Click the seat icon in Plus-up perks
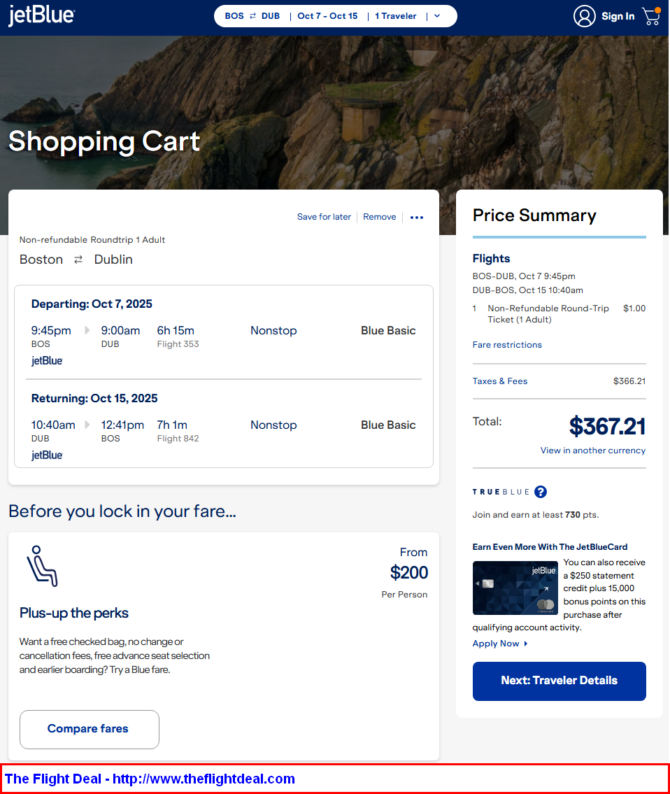 (42, 566)
